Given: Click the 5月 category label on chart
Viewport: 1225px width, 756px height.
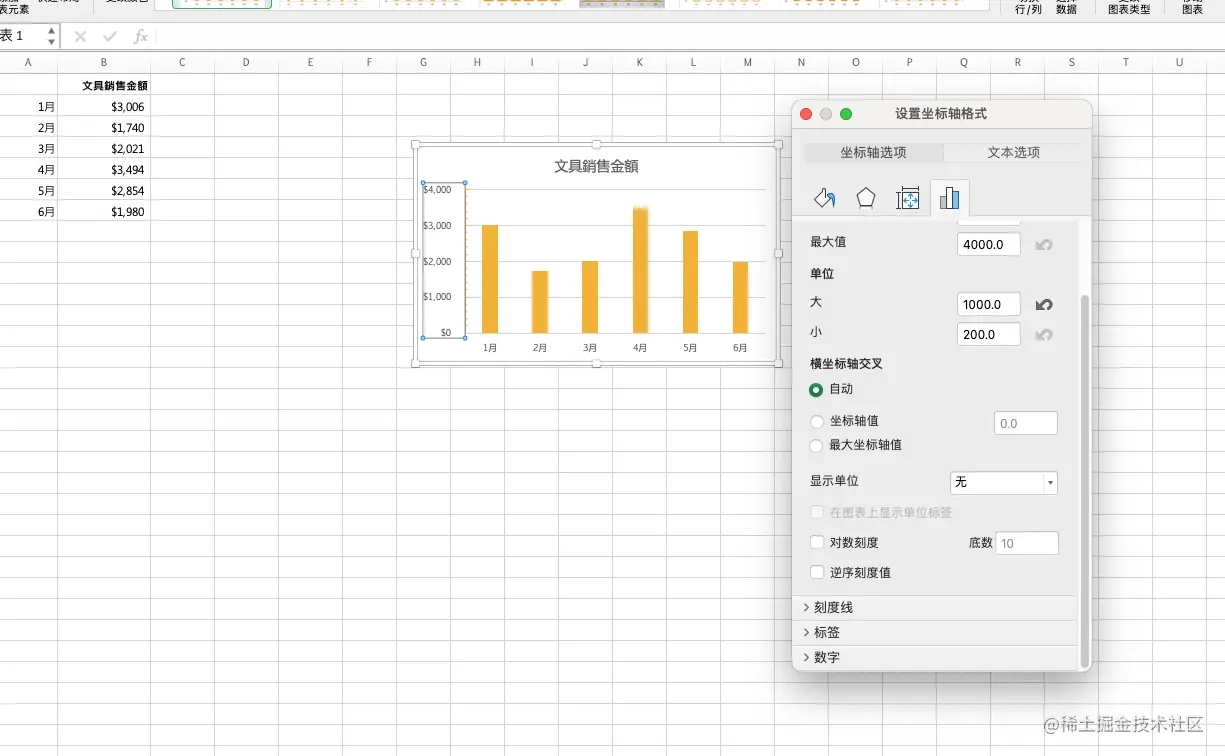Looking at the screenshot, I should click(x=690, y=348).
